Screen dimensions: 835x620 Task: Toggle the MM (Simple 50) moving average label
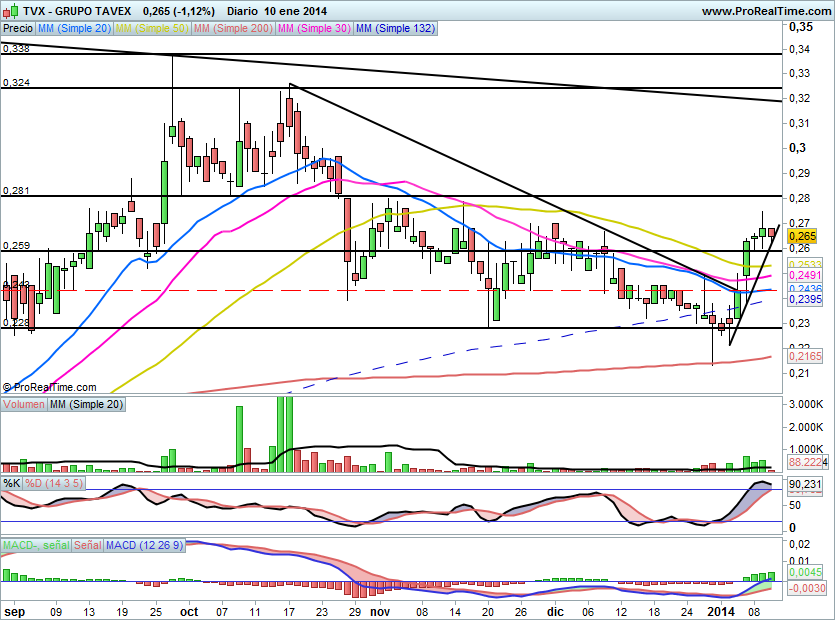[152, 29]
